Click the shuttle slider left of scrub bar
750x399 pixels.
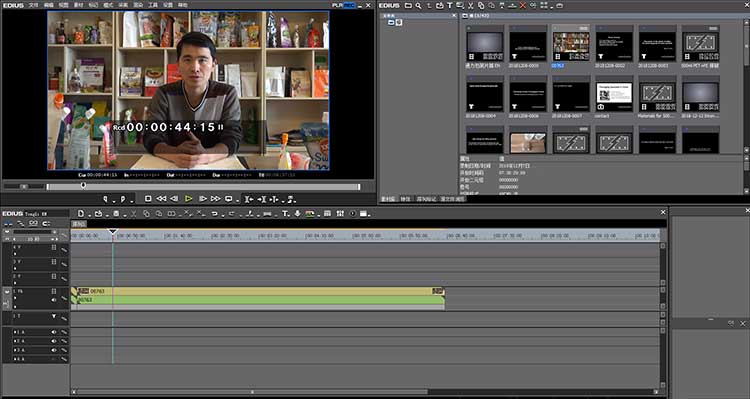(x=23, y=187)
